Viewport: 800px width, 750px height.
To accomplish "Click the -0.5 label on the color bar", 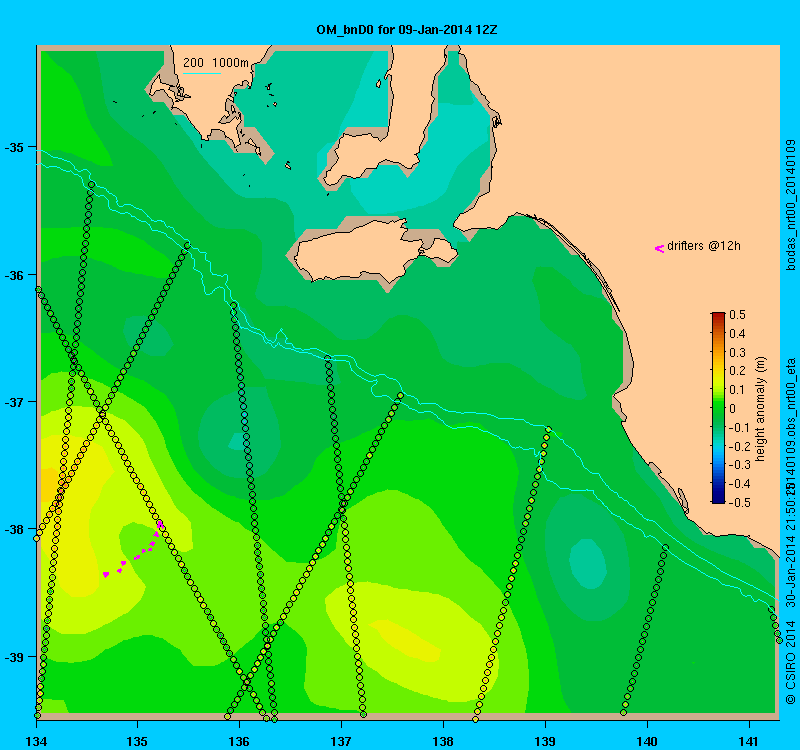I will point(738,502).
